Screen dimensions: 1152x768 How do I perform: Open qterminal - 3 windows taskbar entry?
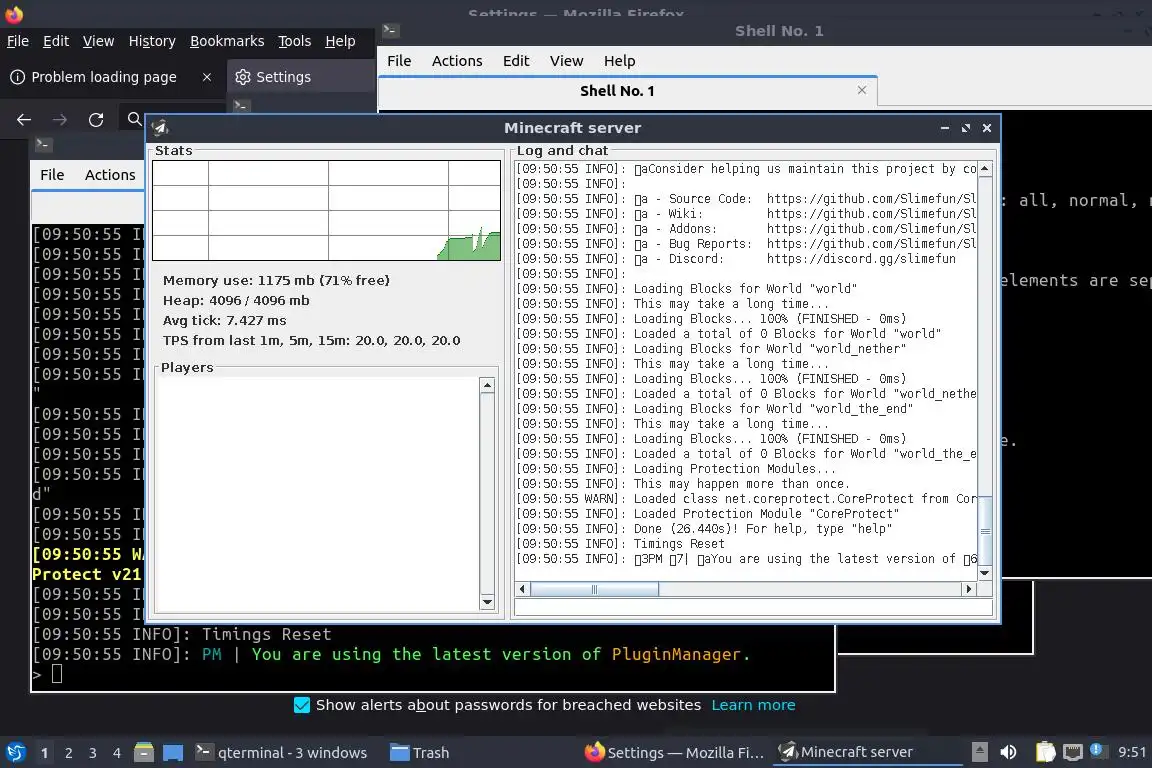(x=281, y=753)
